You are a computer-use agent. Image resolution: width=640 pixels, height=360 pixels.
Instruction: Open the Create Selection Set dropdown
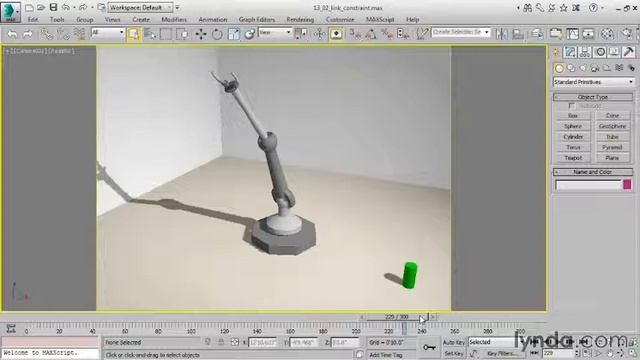[x=460, y=32]
